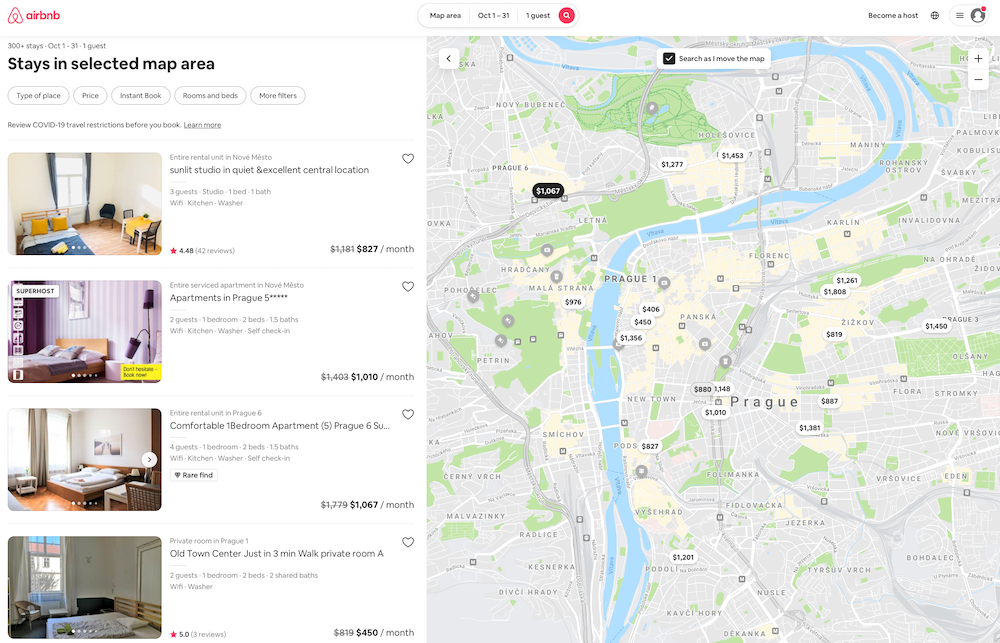Click the profile avatar icon
The height and width of the screenshot is (643, 1000).
[978, 15]
